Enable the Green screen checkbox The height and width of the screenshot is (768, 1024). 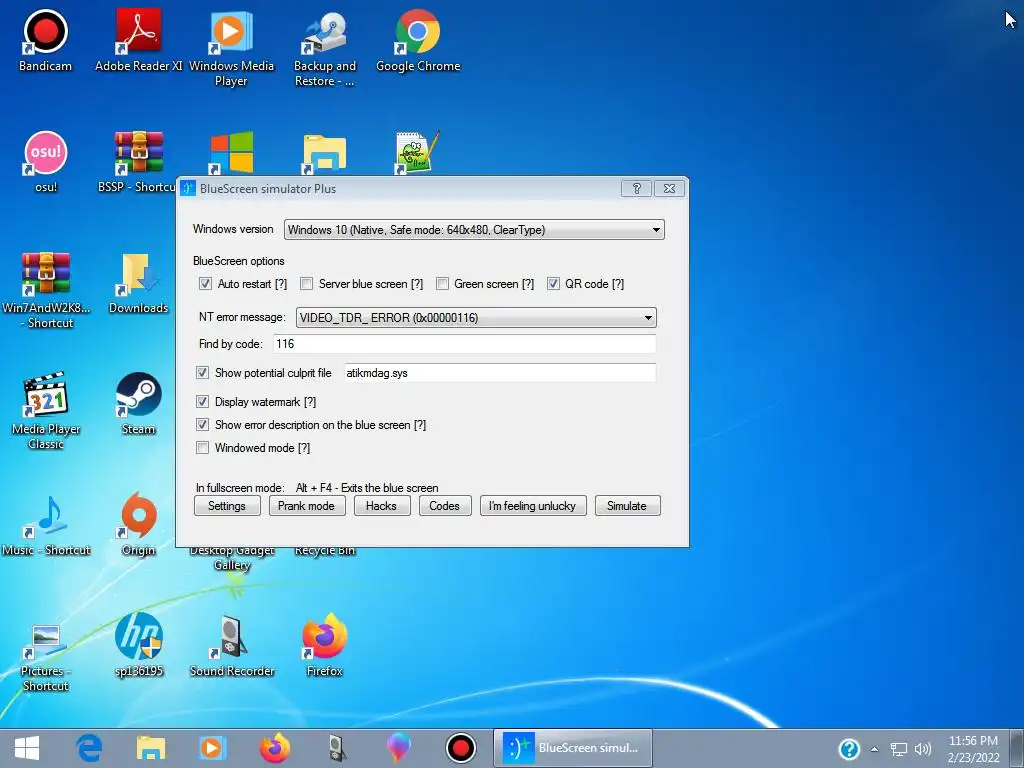[x=442, y=284]
